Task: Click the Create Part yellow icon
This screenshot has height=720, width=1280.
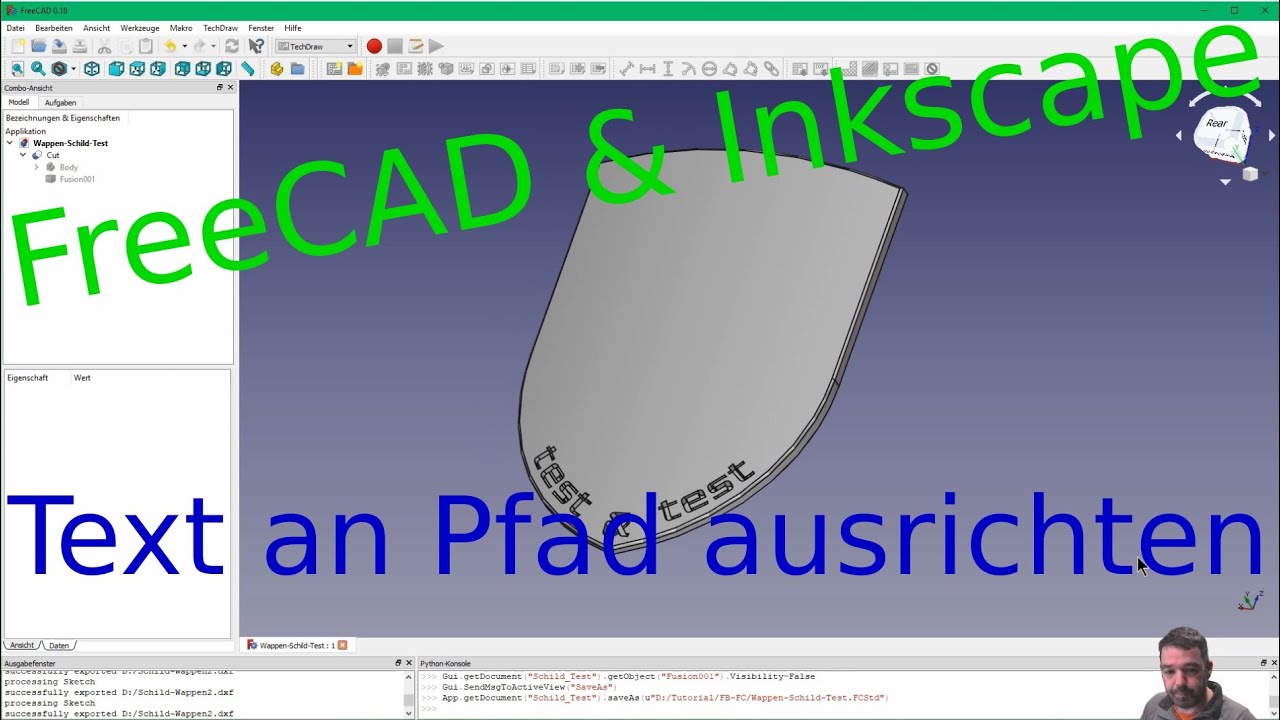Action: 277,69
